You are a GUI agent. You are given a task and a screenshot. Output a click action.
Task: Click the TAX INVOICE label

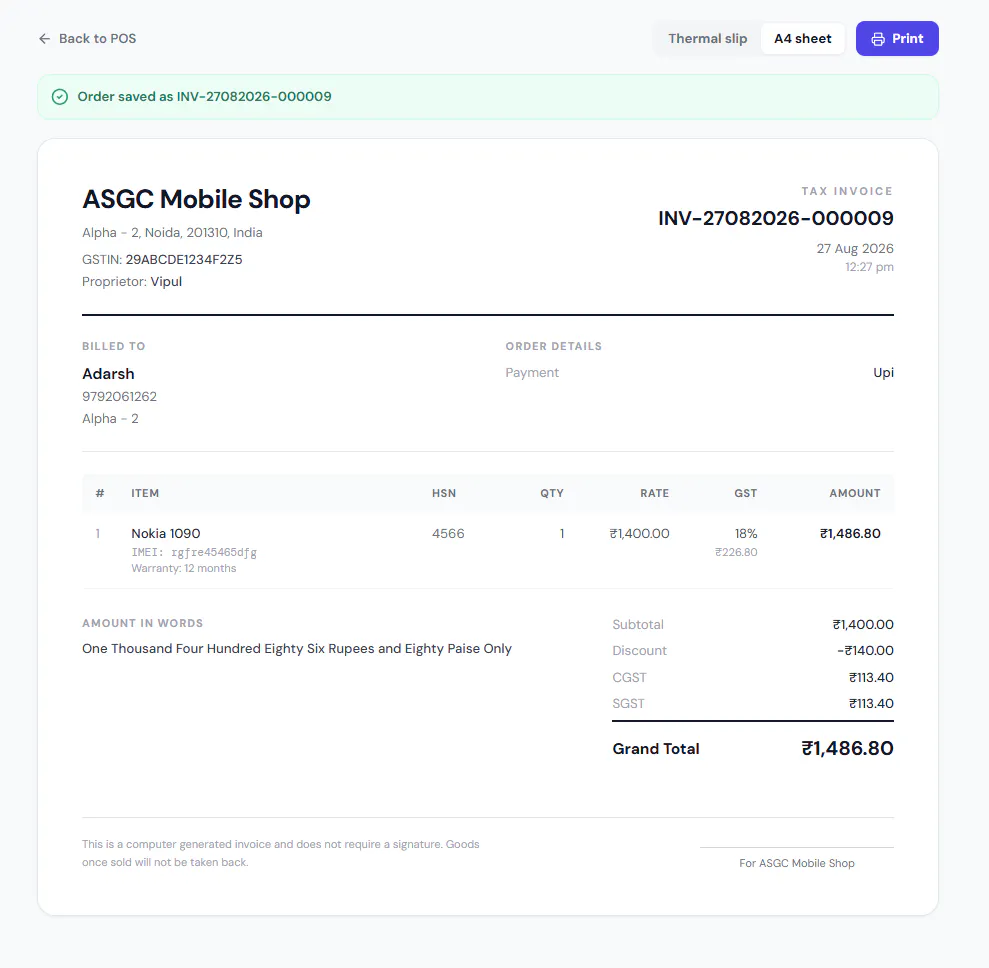(x=847, y=191)
